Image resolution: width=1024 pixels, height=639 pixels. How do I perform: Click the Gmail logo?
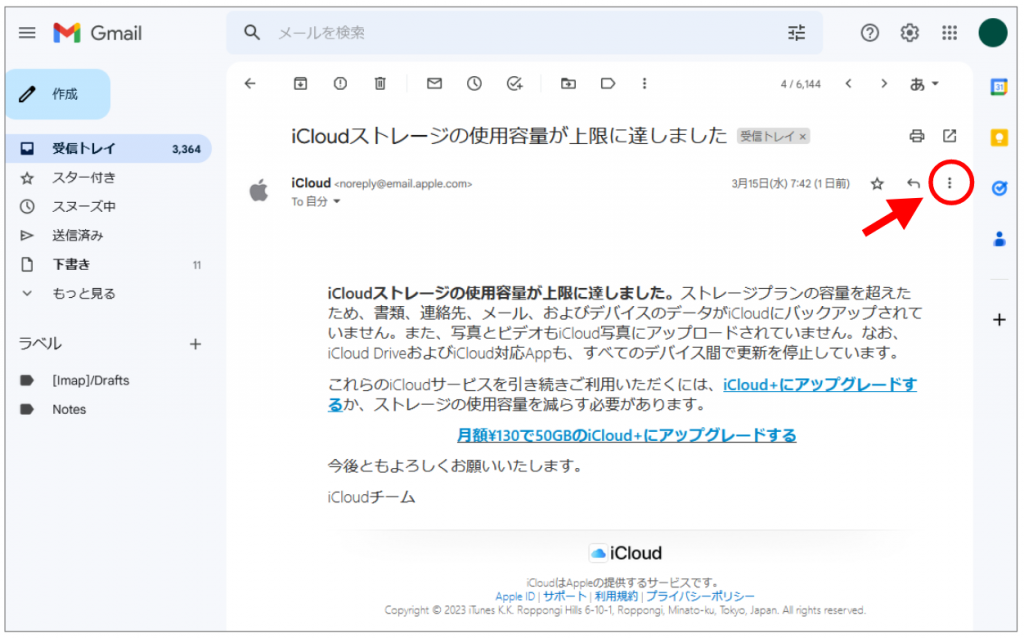(98, 33)
